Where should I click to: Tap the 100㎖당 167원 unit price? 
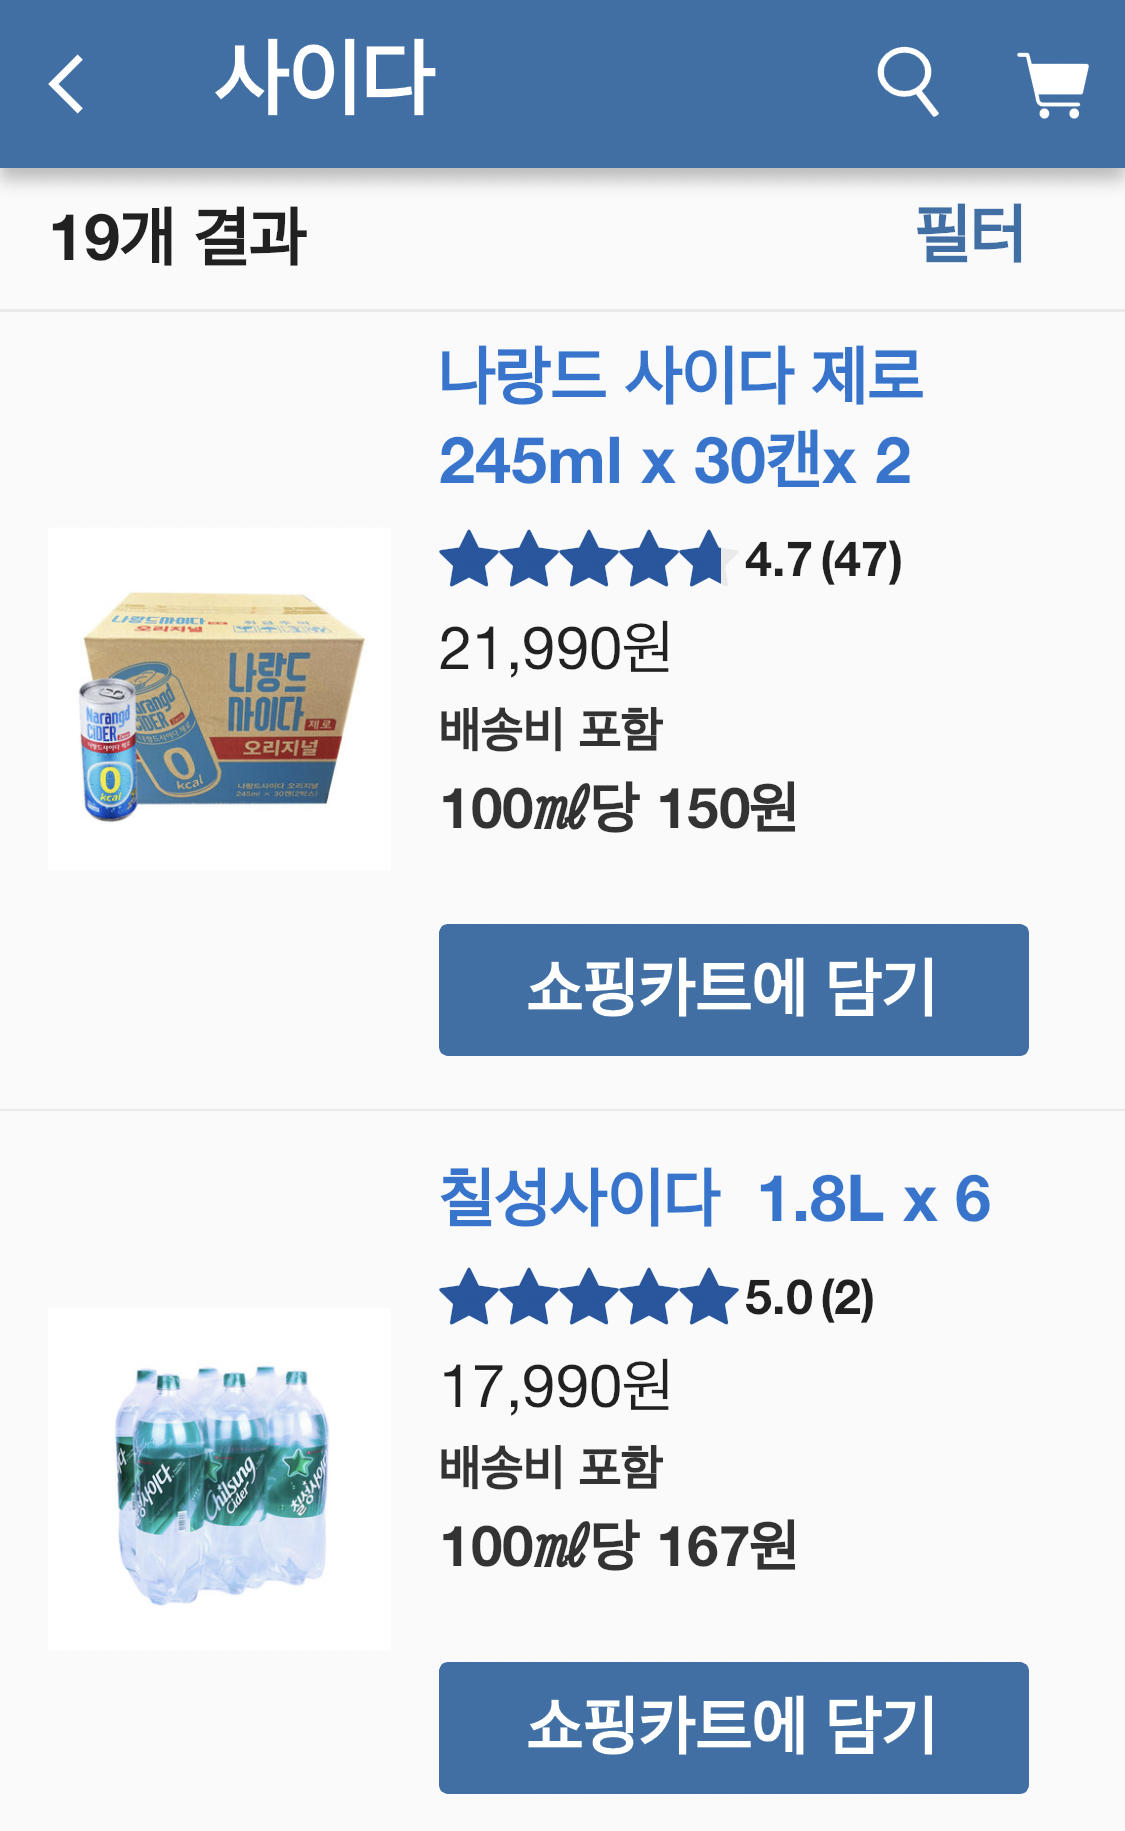(x=618, y=1546)
